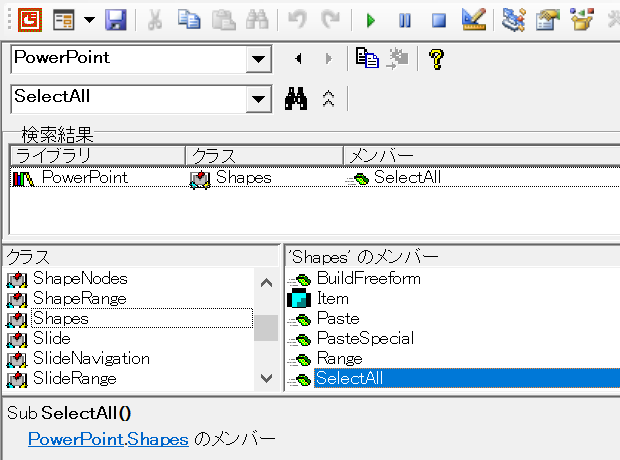Toggle Design Mode icon
Image resolution: width=620 pixels, height=460 pixels.
pos(474,19)
